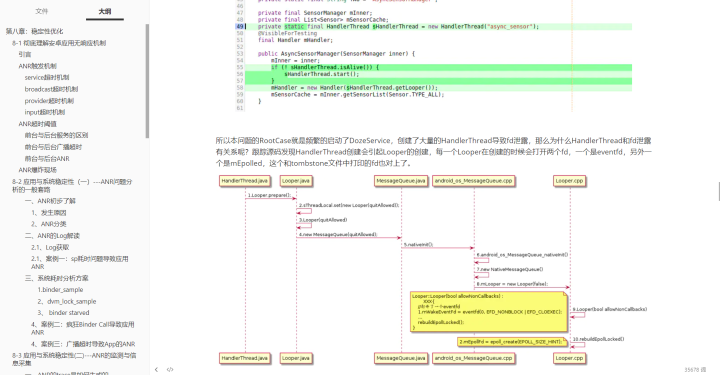Show word count in status bar
The width and height of the screenshot is (720, 375).
(695, 369)
